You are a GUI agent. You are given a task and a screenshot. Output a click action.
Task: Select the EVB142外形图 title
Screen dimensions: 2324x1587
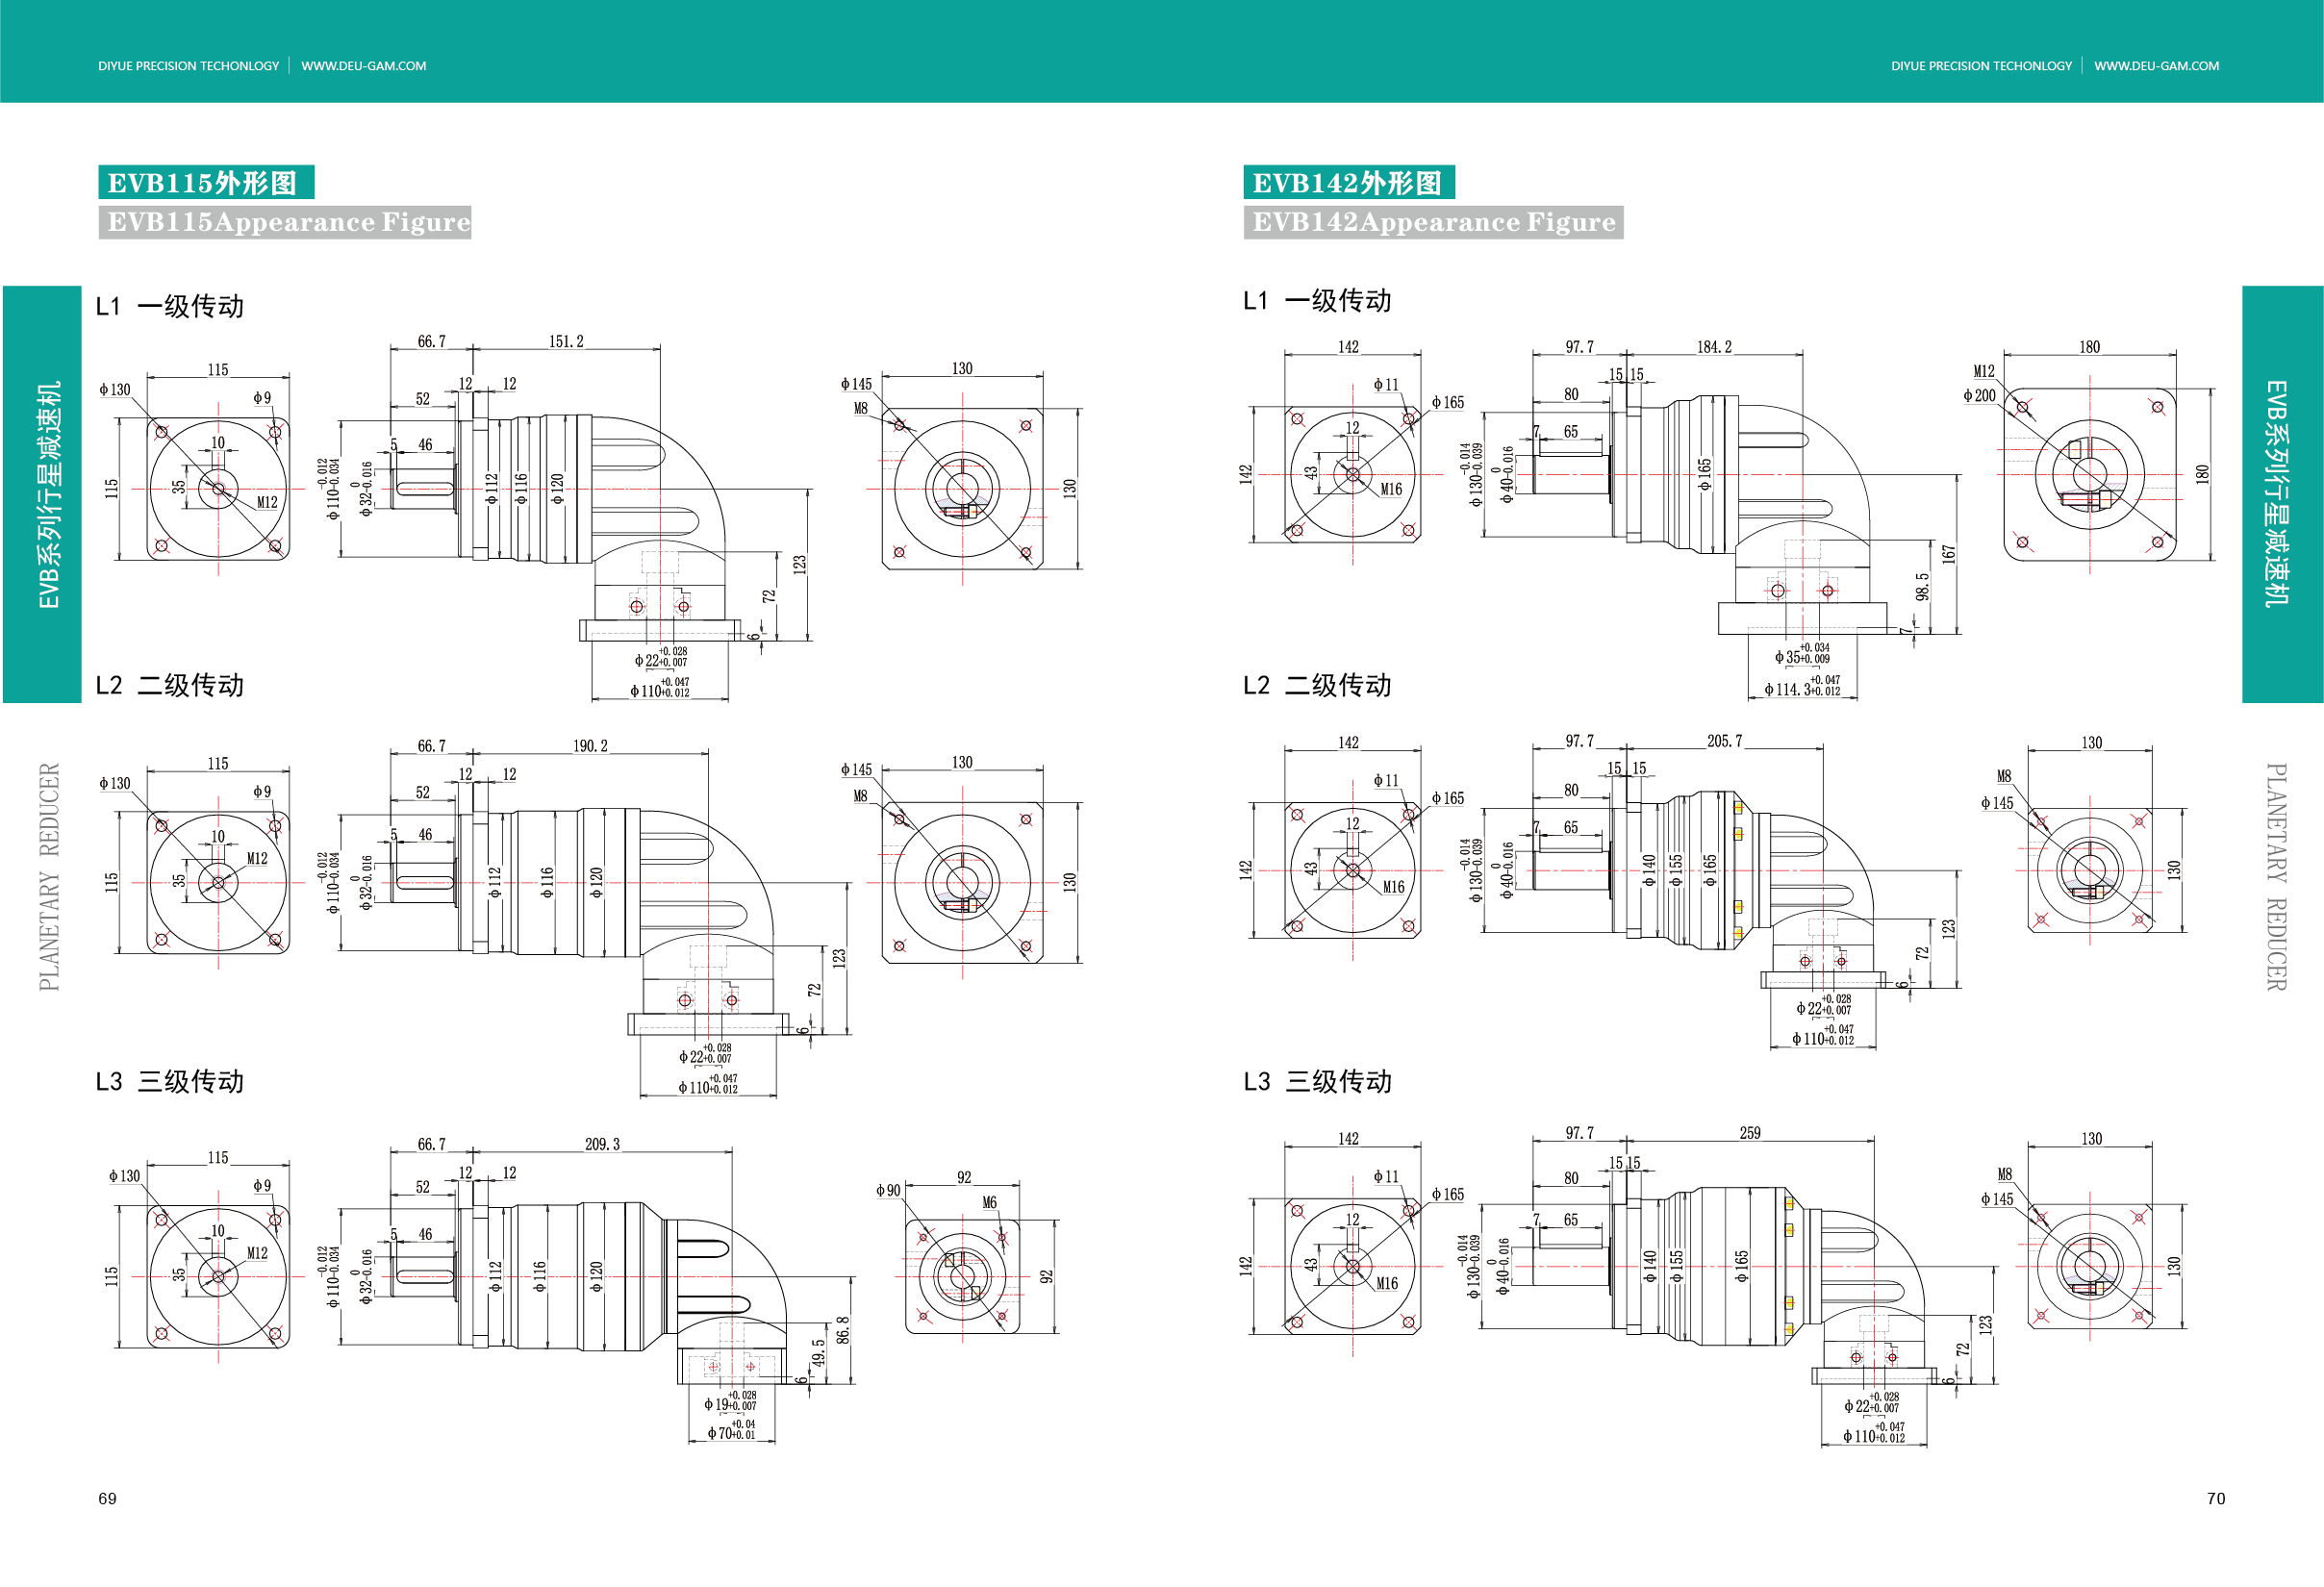pos(1349,182)
